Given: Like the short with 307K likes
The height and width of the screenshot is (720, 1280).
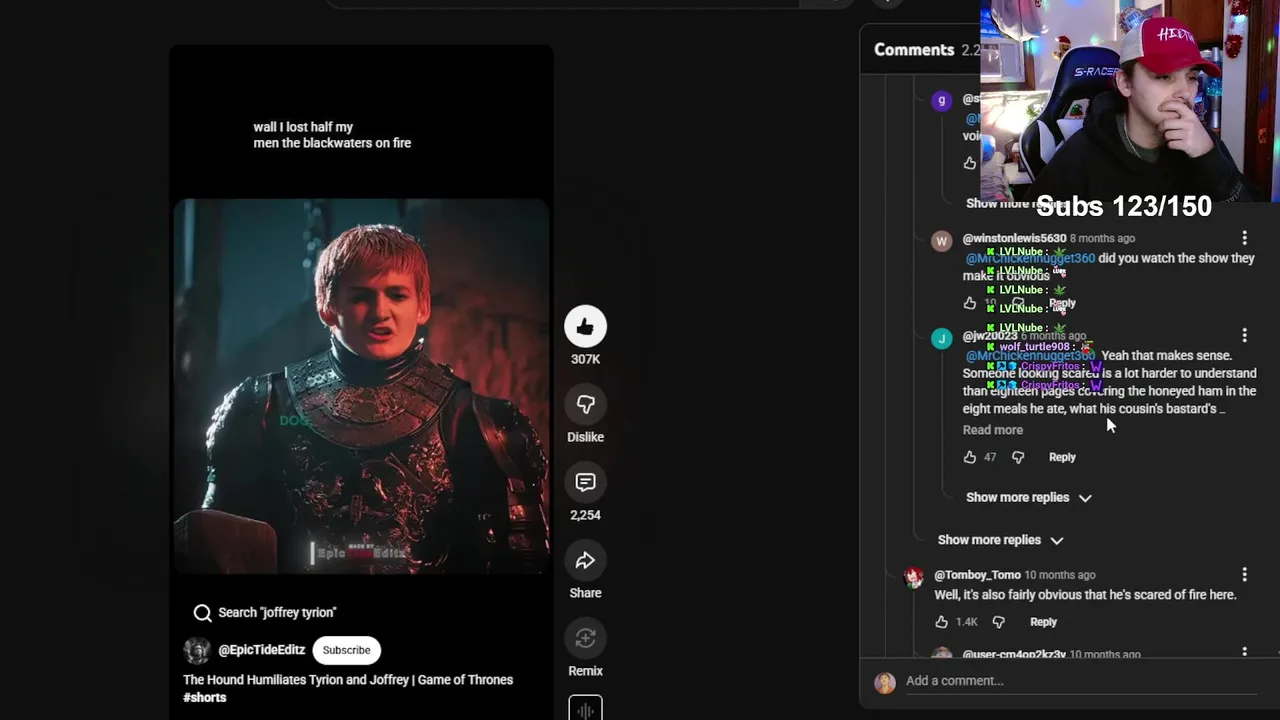Looking at the screenshot, I should click(x=585, y=327).
